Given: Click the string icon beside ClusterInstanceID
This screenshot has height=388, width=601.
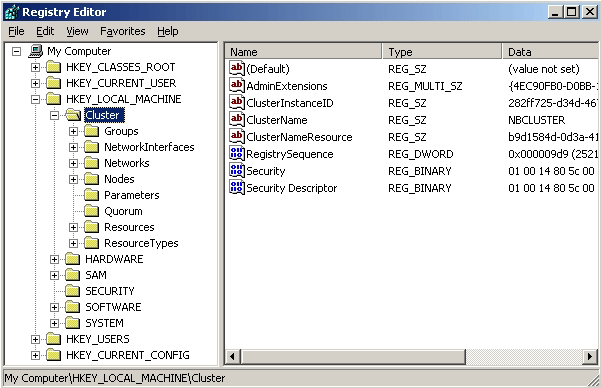Looking at the screenshot, I should (236, 102).
